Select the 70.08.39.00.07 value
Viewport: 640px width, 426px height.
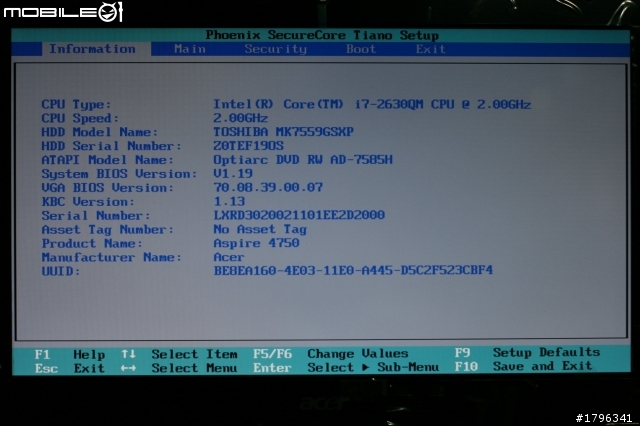point(268,187)
